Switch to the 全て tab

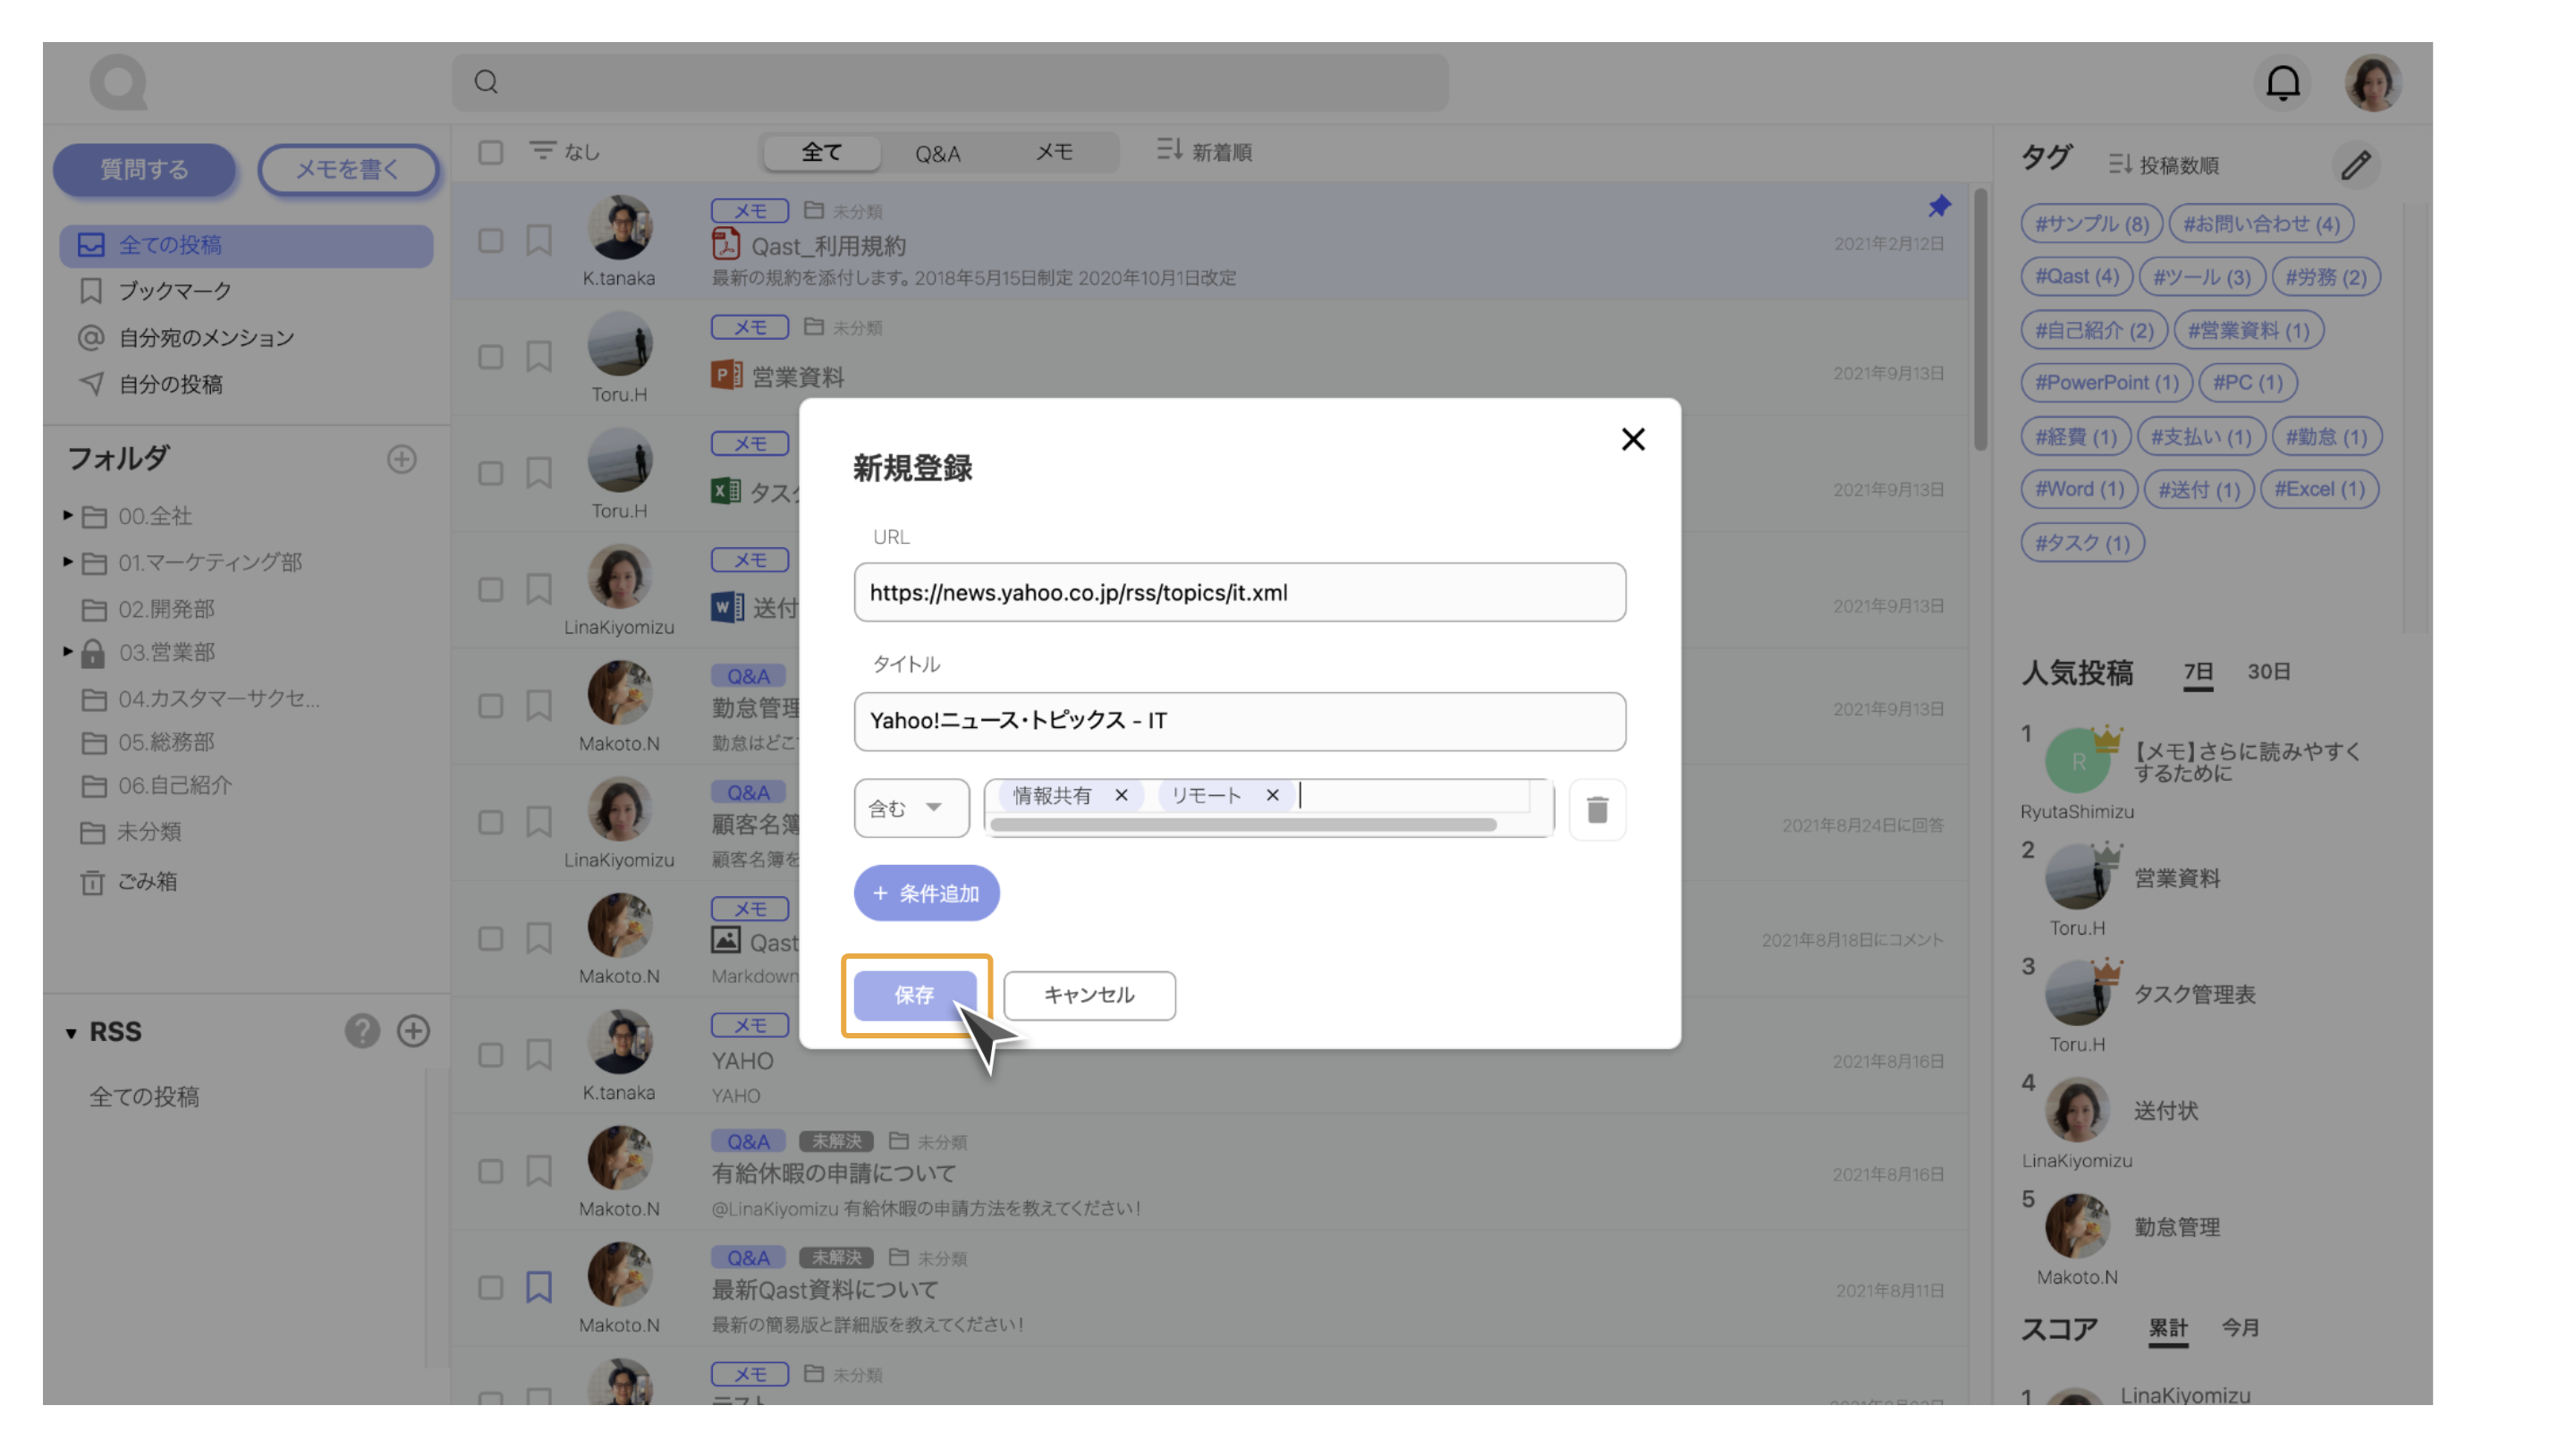point(821,152)
